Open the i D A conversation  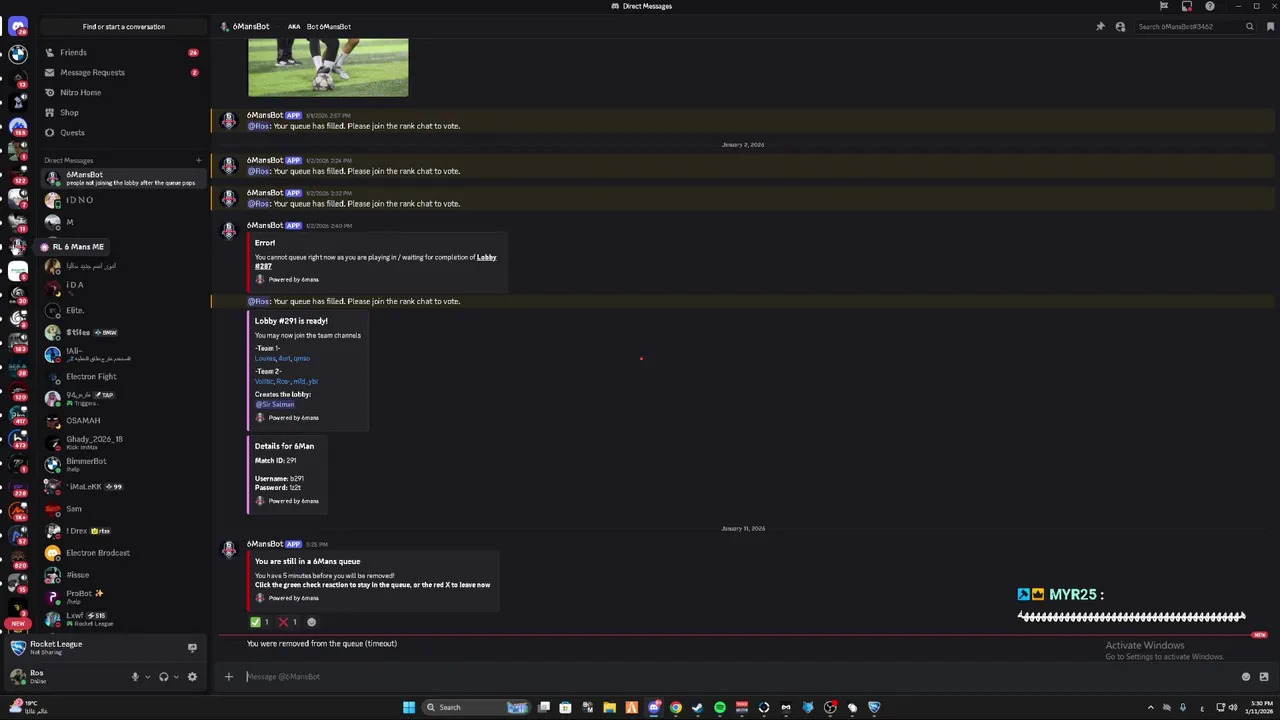pos(124,288)
